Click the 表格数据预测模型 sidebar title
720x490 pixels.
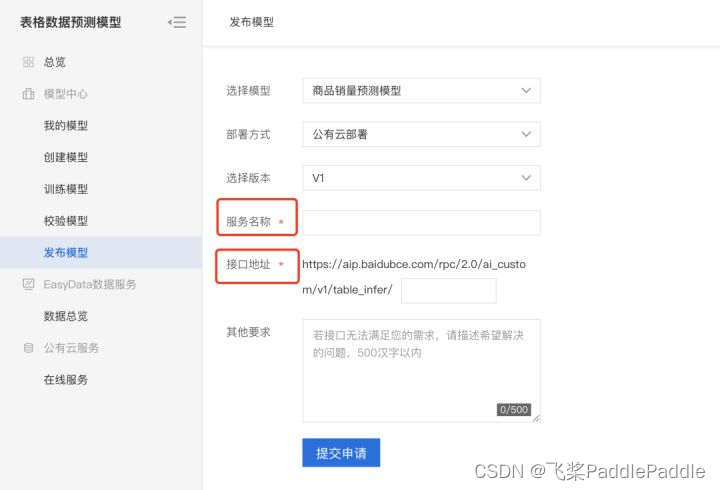point(70,22)
